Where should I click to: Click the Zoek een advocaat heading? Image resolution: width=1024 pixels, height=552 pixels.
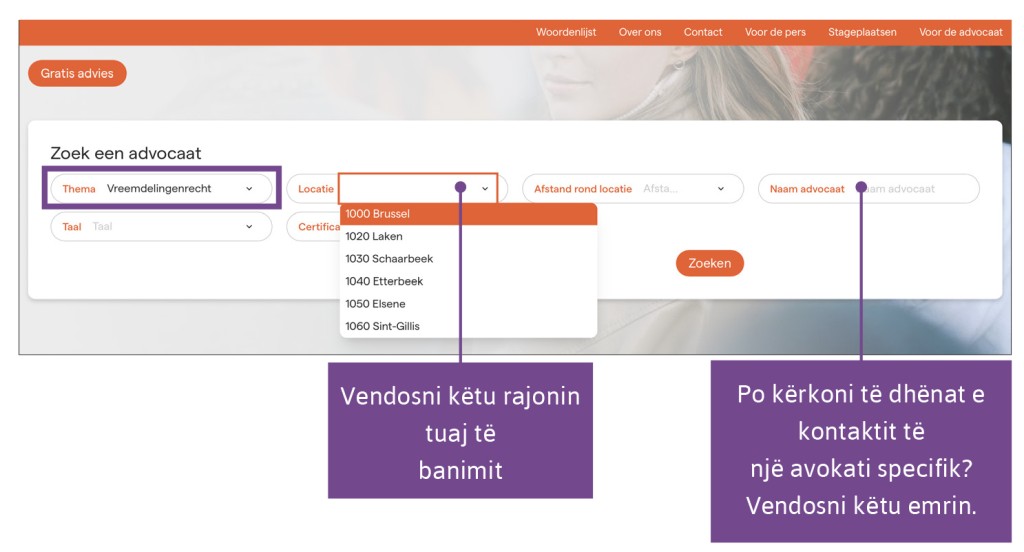[125, 154]
